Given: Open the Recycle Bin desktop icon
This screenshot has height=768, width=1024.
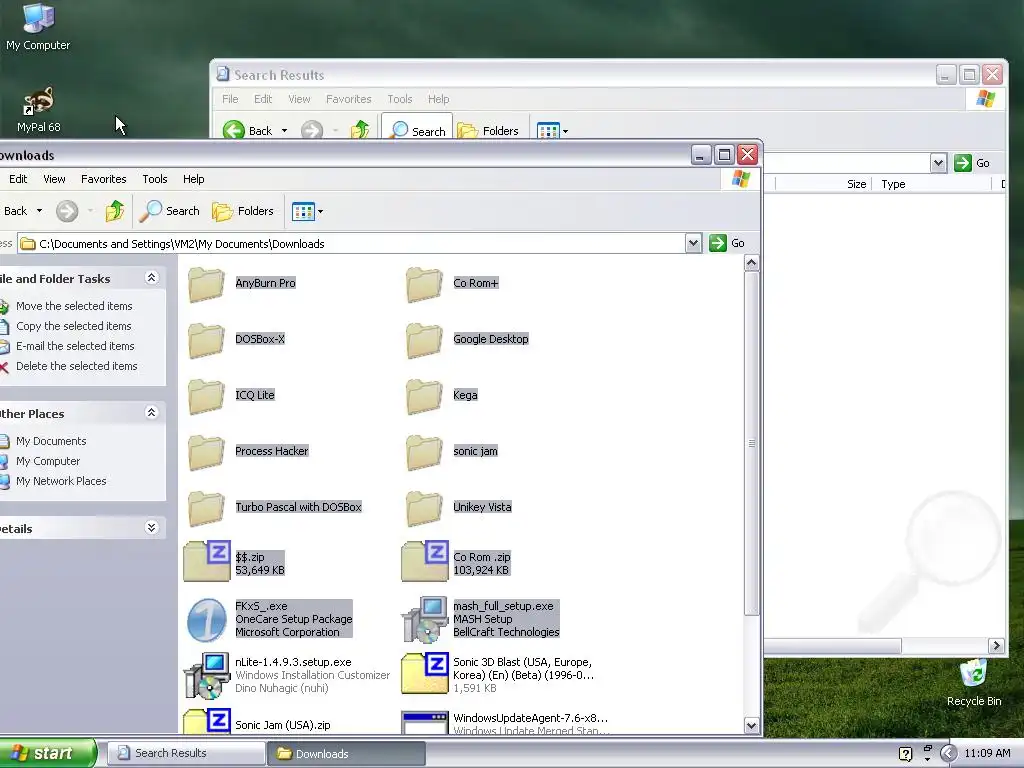Looking at the screenshot, I should [974, 674].
